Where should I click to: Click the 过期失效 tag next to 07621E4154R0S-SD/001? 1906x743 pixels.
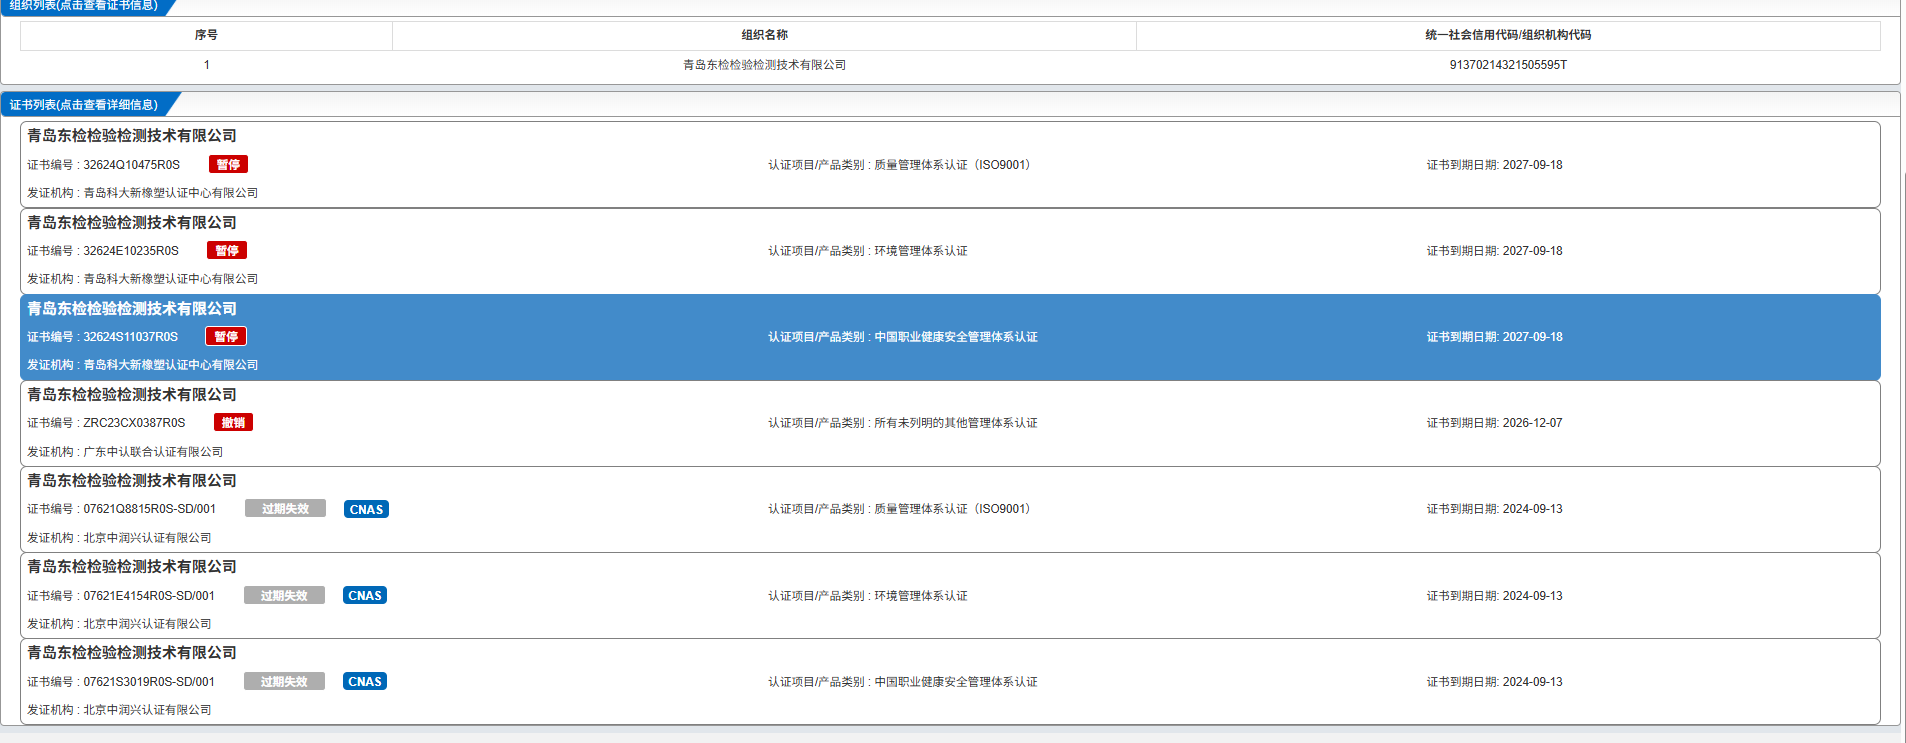284,595
